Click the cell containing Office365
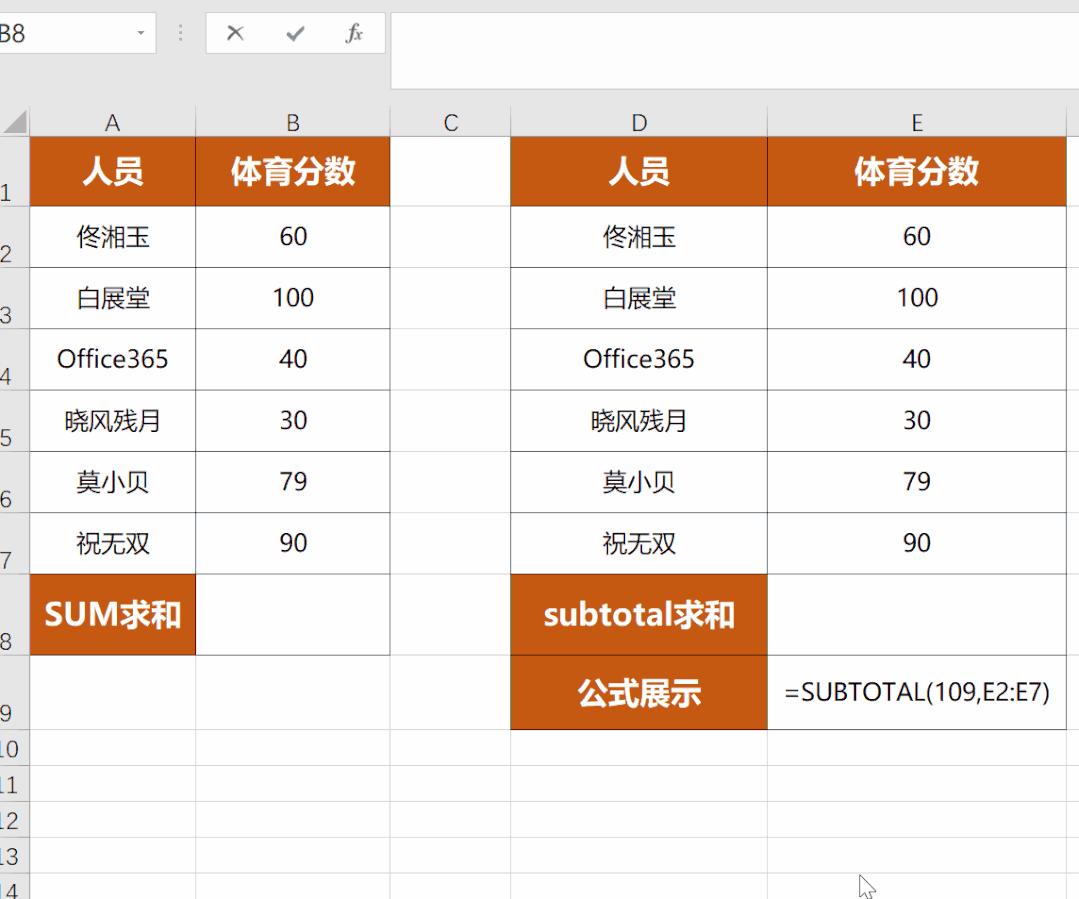Screen dimensions: 1079x899 point(113,359)
